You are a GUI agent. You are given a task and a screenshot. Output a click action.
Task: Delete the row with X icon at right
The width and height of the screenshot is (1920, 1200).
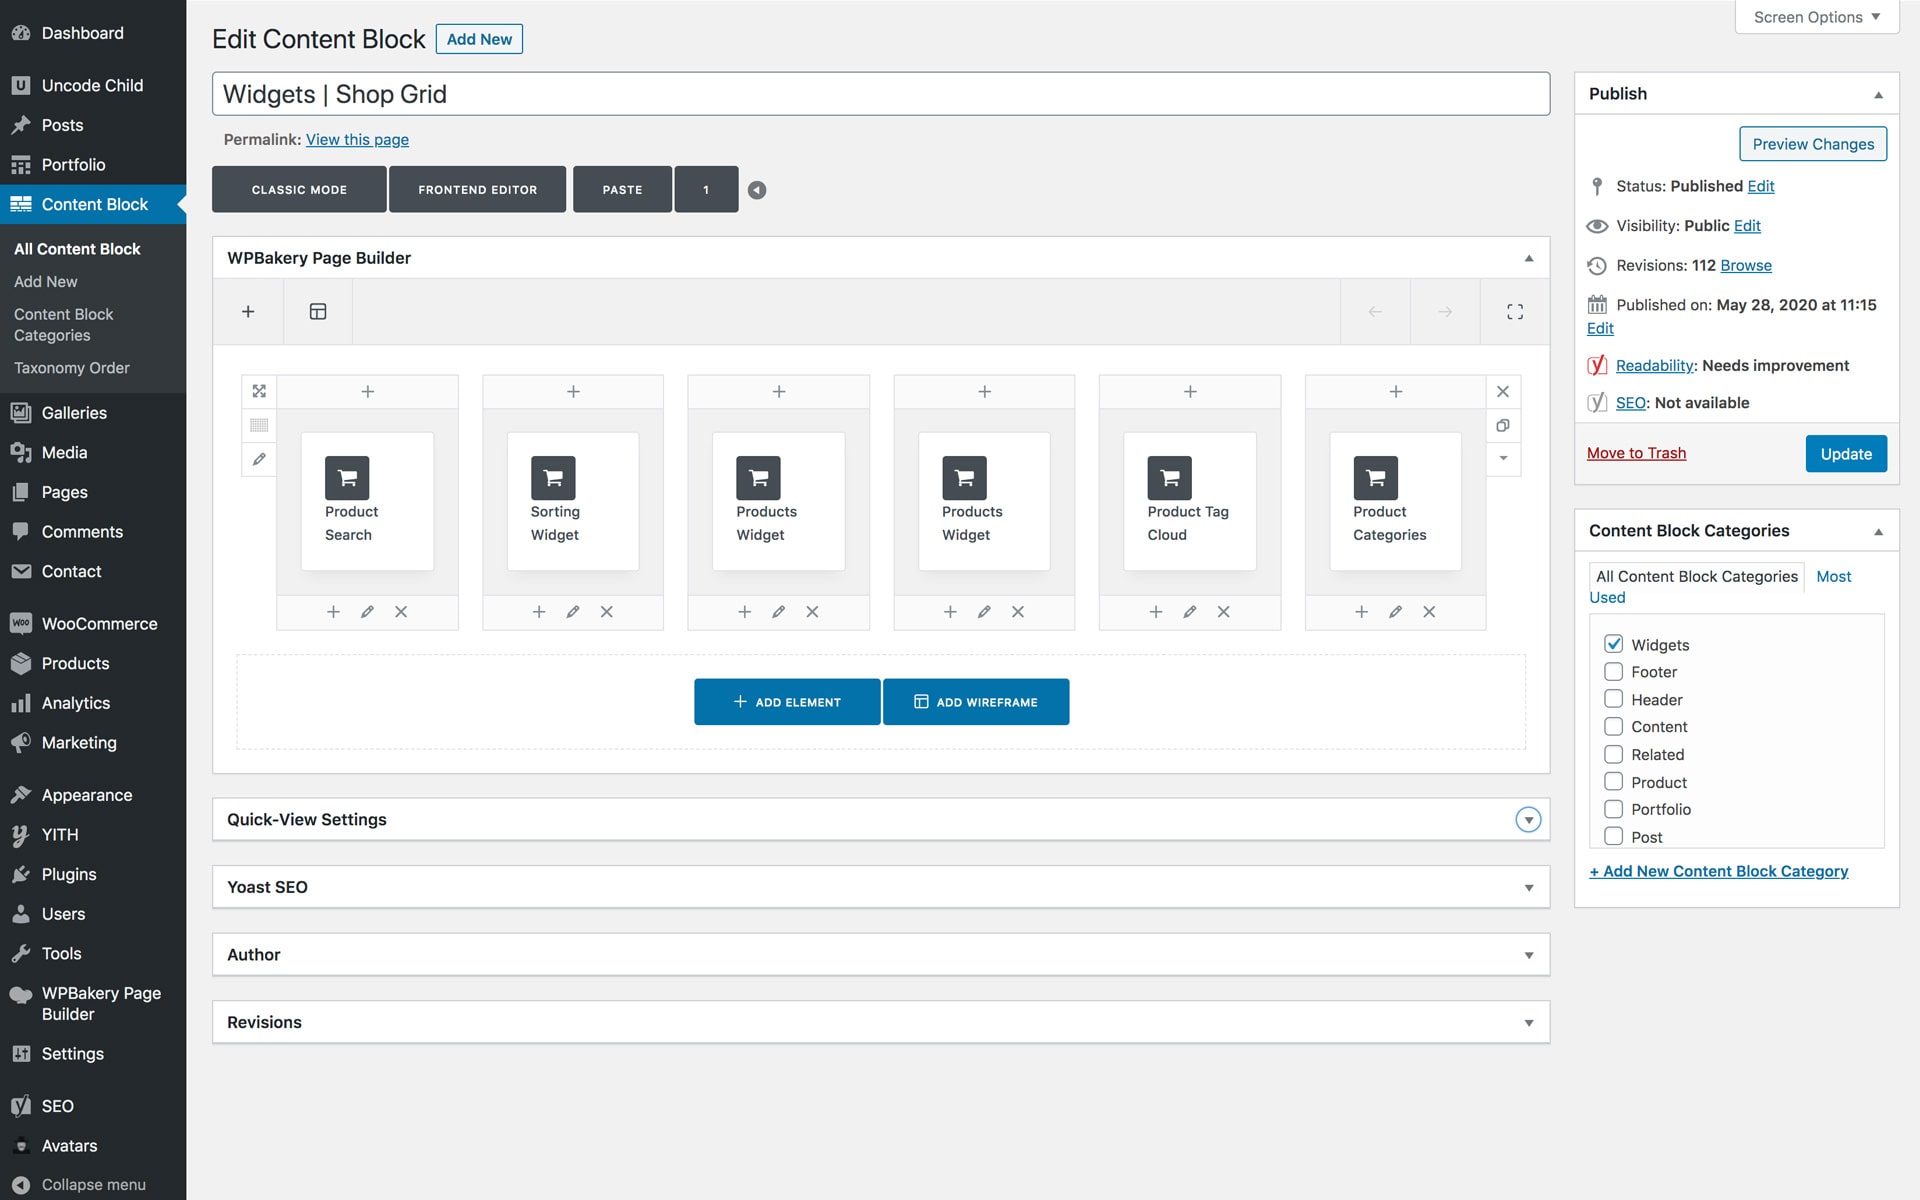coord(1502,391)
